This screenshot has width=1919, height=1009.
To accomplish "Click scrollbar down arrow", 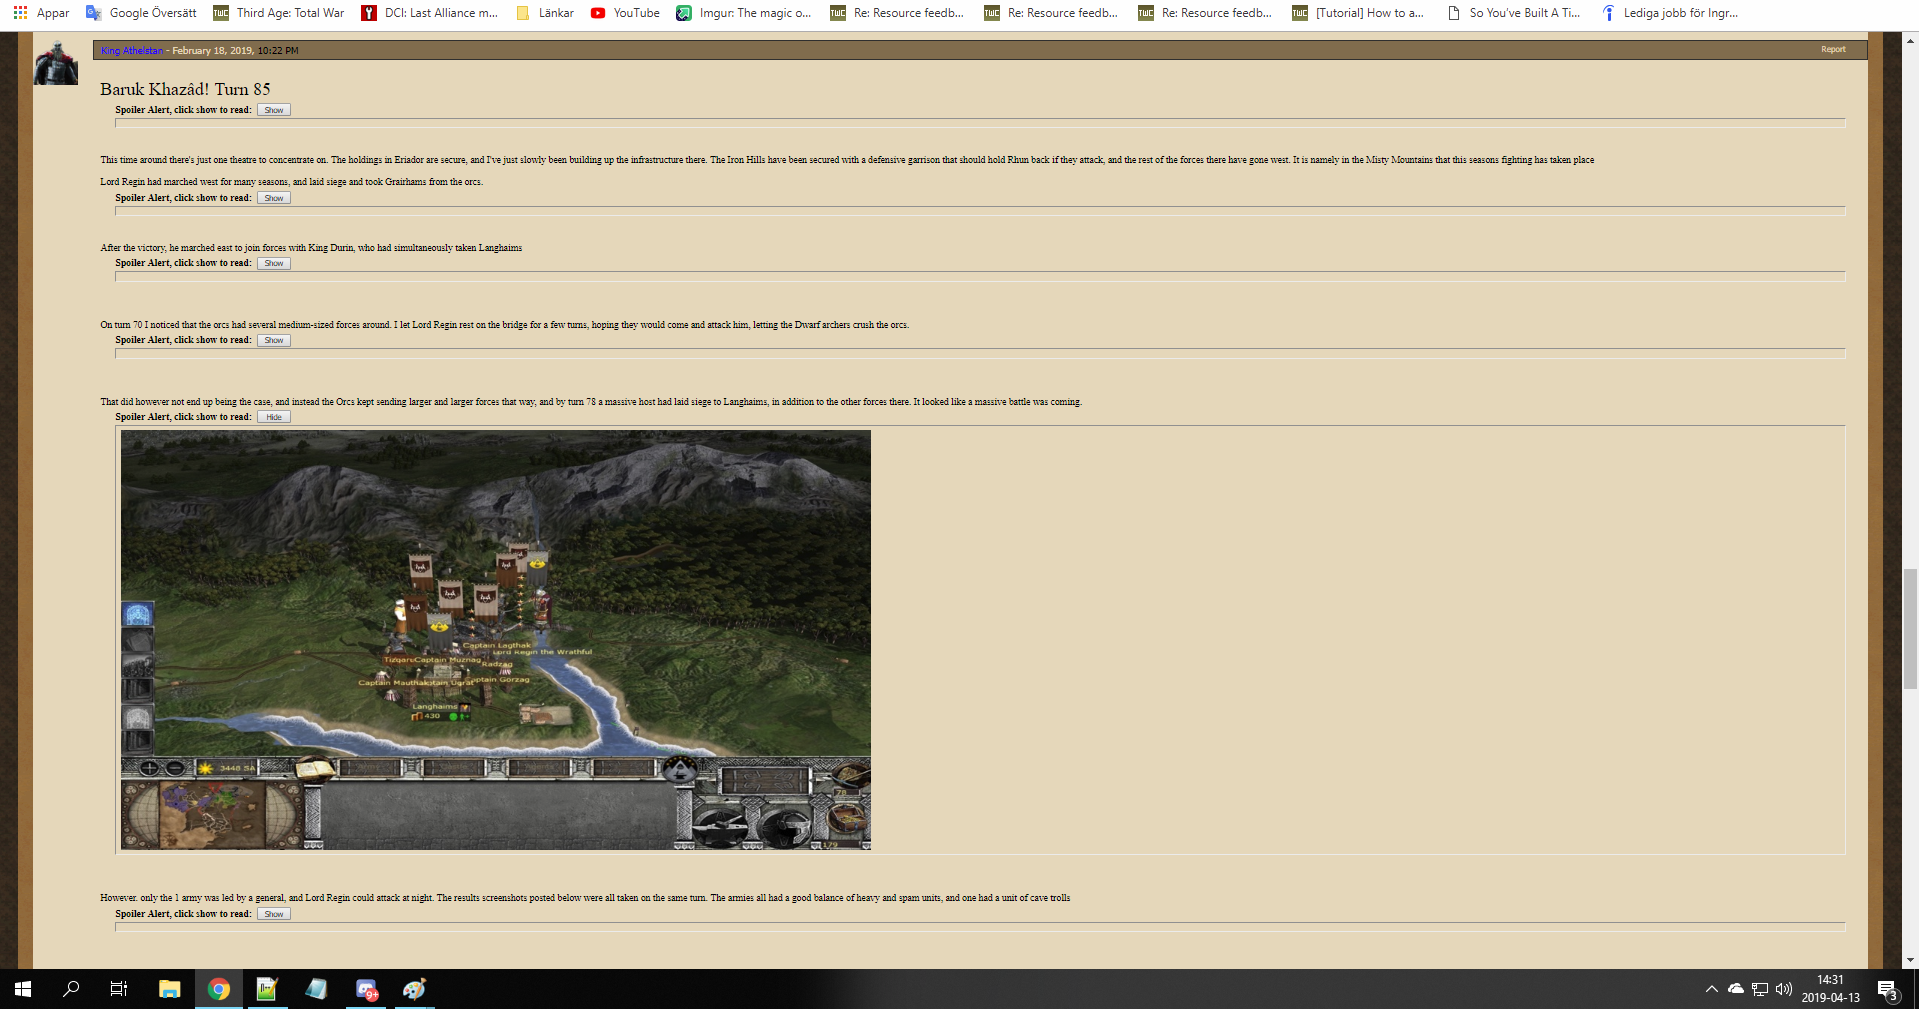I will point(1910,960).
